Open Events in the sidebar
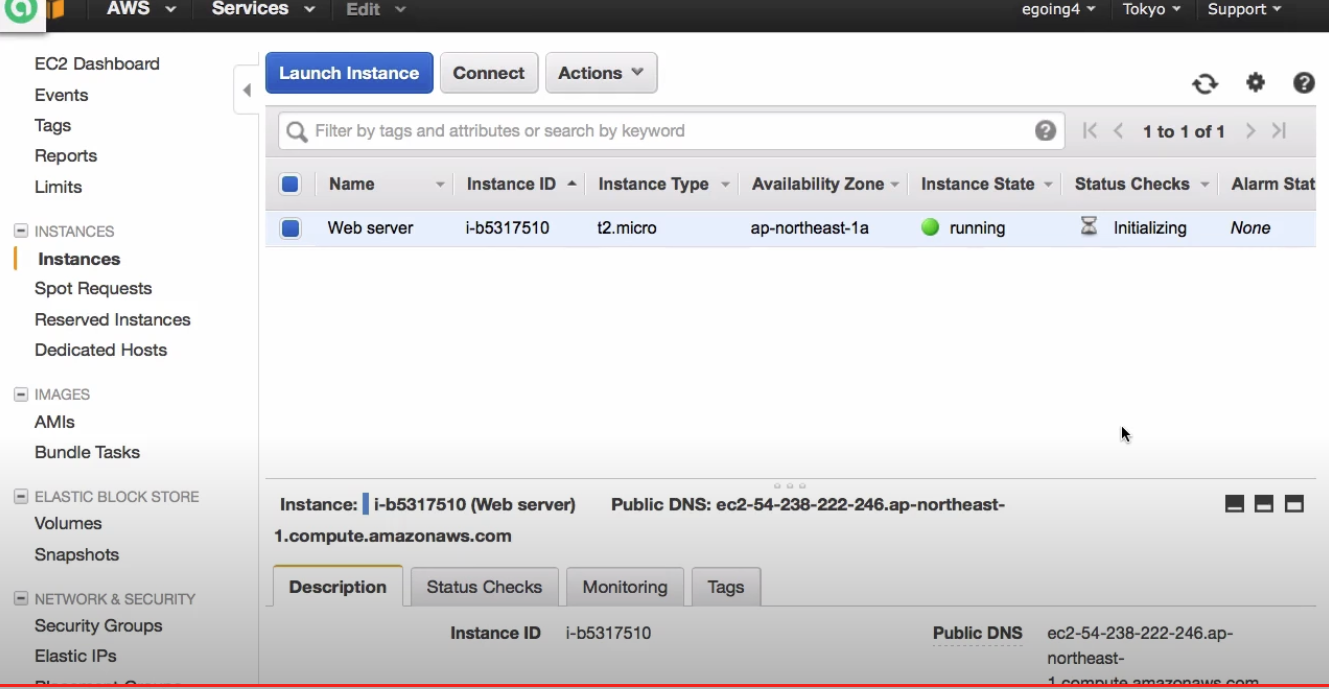This screenshot has width=1329, height=689. [x=61, y=95]
